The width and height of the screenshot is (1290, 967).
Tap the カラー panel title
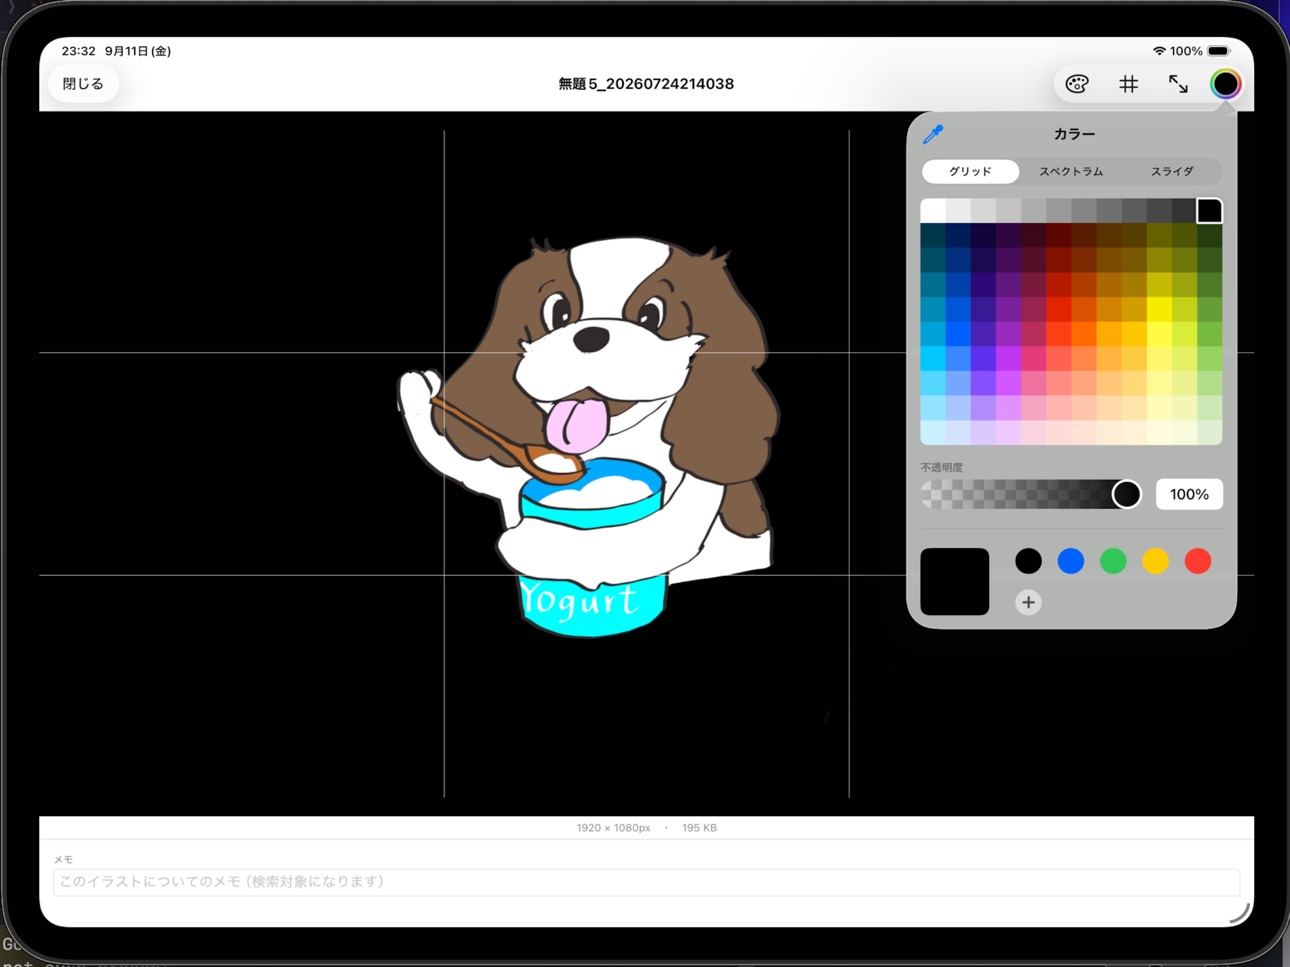[x=1074, y=134]
